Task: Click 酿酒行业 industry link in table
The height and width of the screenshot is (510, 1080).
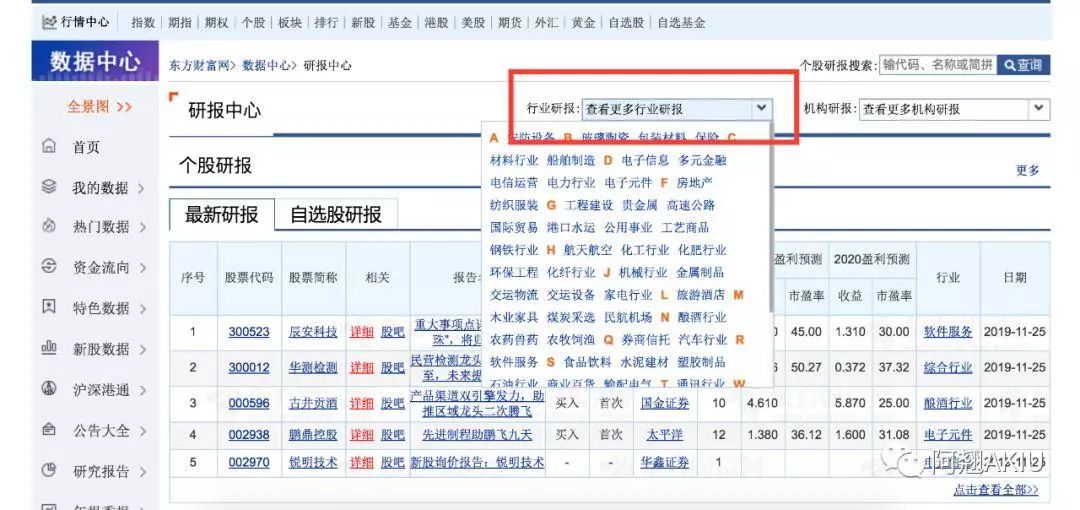Action: [948, 402]
